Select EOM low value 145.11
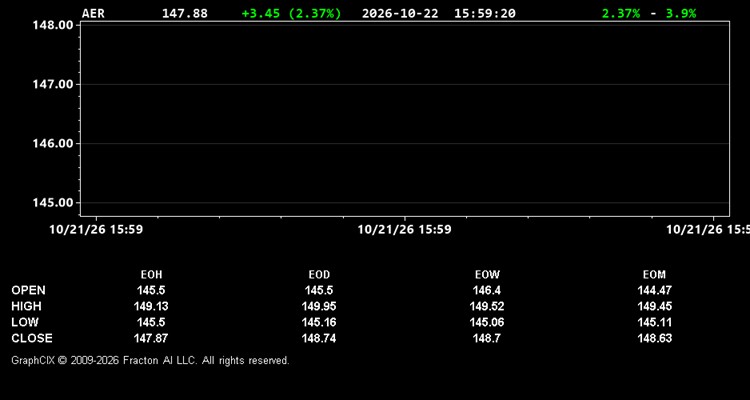 tap(654, 322)
